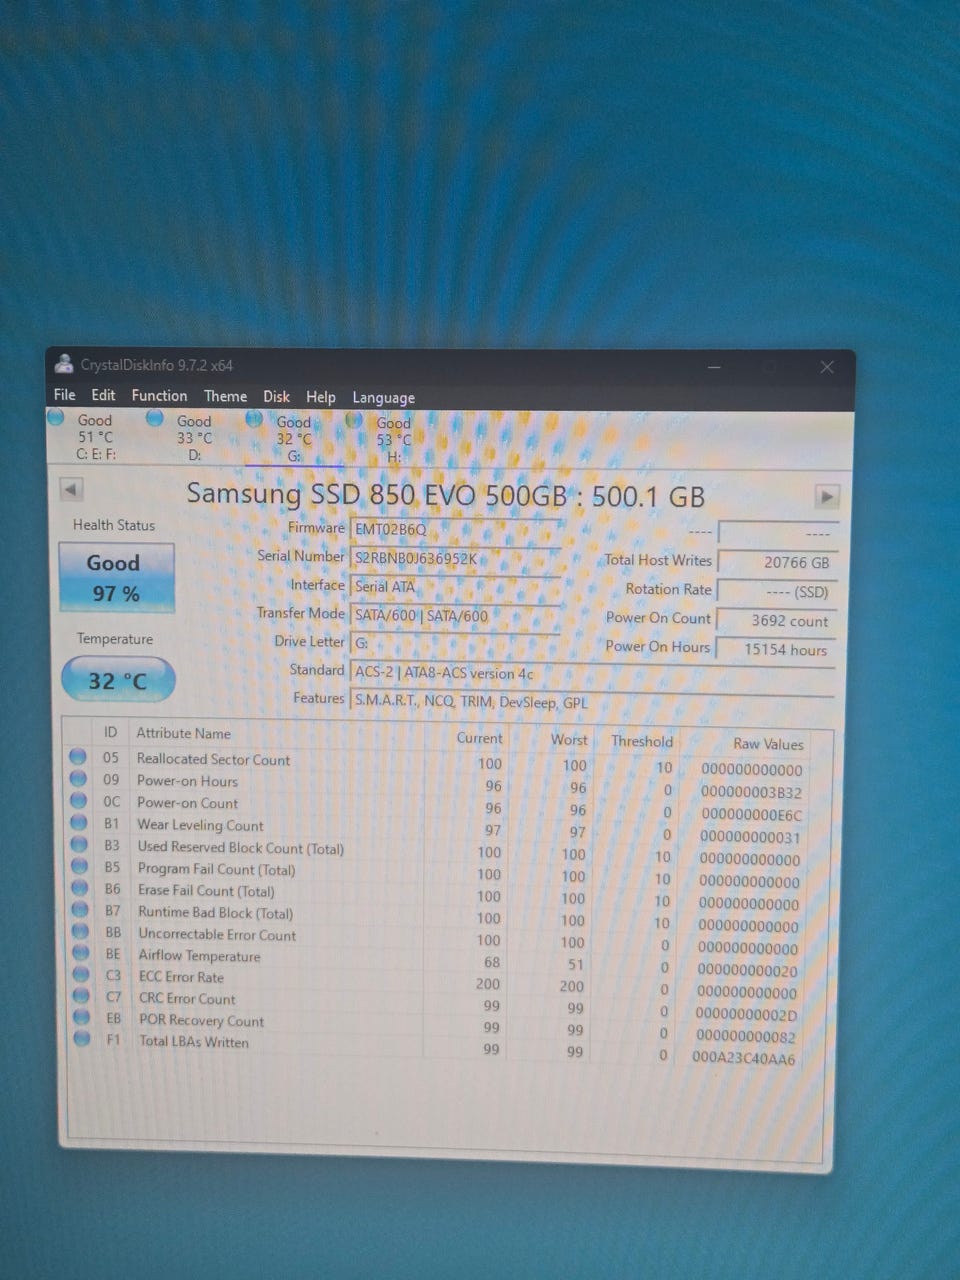Select the C: E: F: disk status icon
The height and width of the screenshot is (1280, 960).
[x=57, y=418]
